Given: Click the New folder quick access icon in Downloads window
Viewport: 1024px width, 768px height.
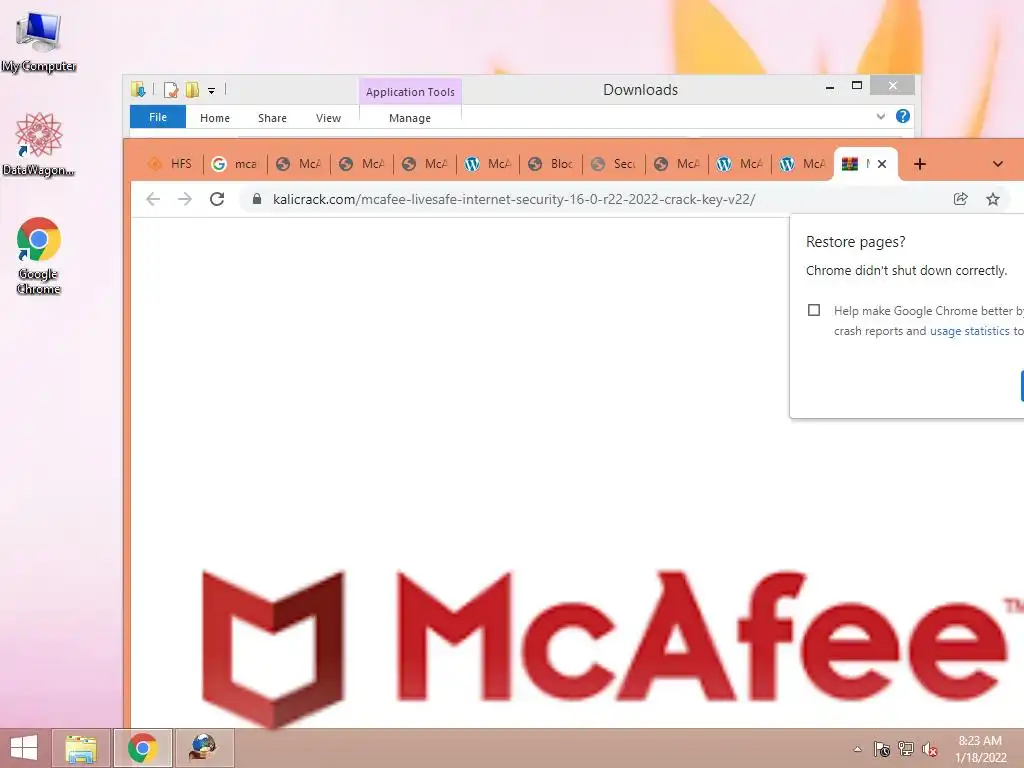Looking at the screenshot, I should pyautogui.click(x=192, y=89).
